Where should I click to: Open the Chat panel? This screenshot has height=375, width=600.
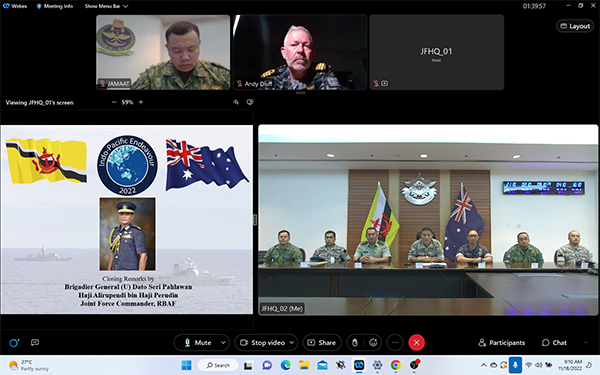pos(554,342)
